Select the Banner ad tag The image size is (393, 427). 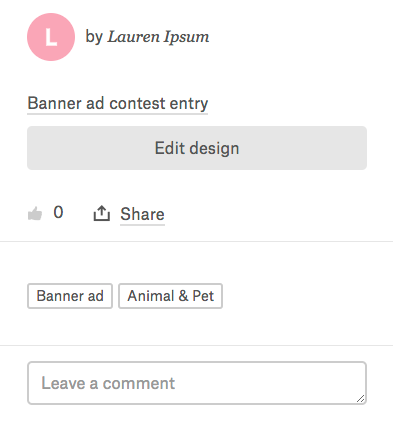70,296
